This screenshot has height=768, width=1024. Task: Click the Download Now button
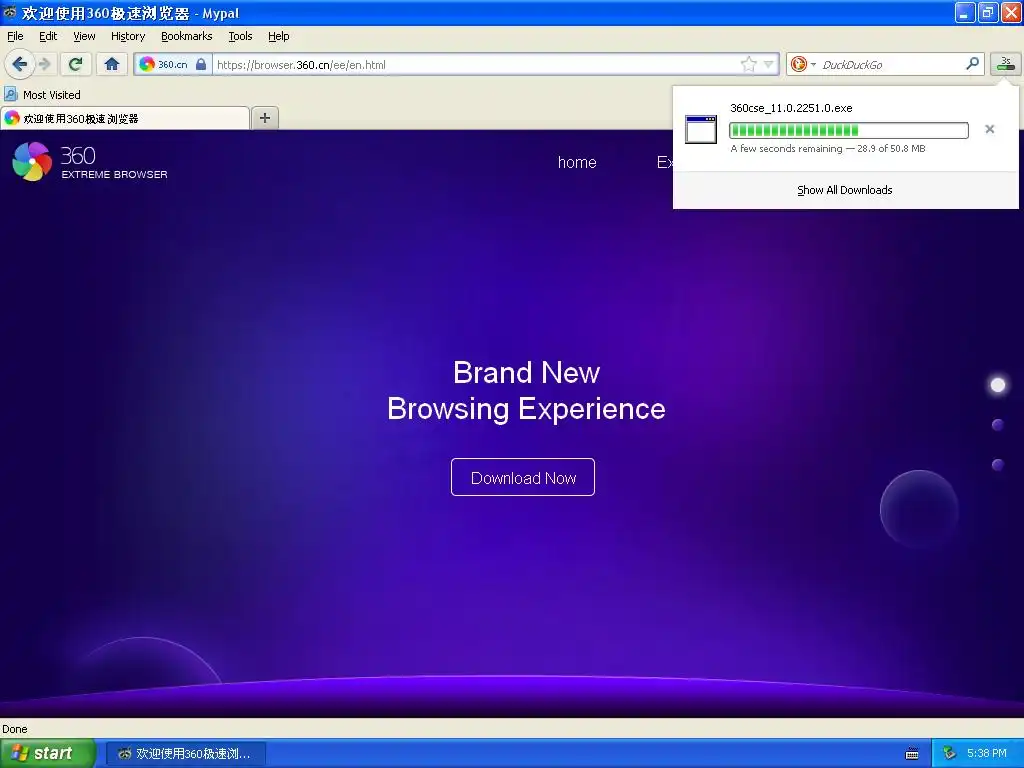click(523, 477)
